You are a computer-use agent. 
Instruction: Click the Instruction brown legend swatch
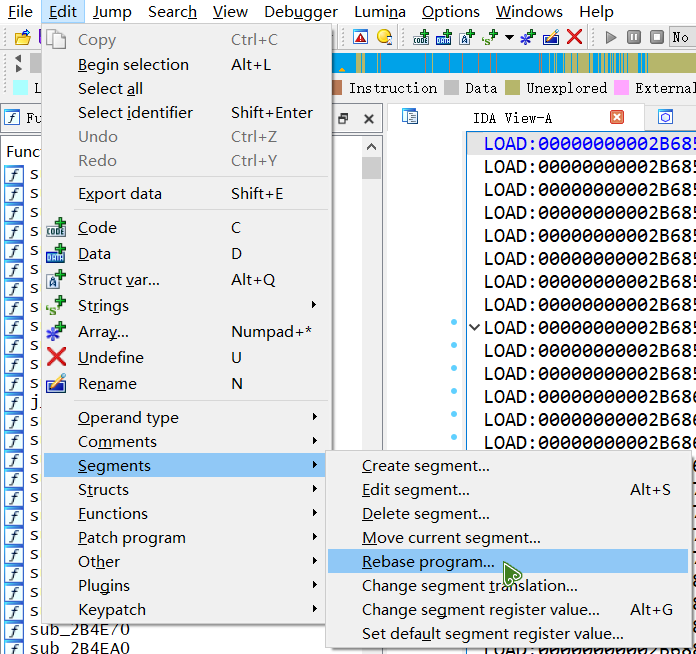point(337,87)
